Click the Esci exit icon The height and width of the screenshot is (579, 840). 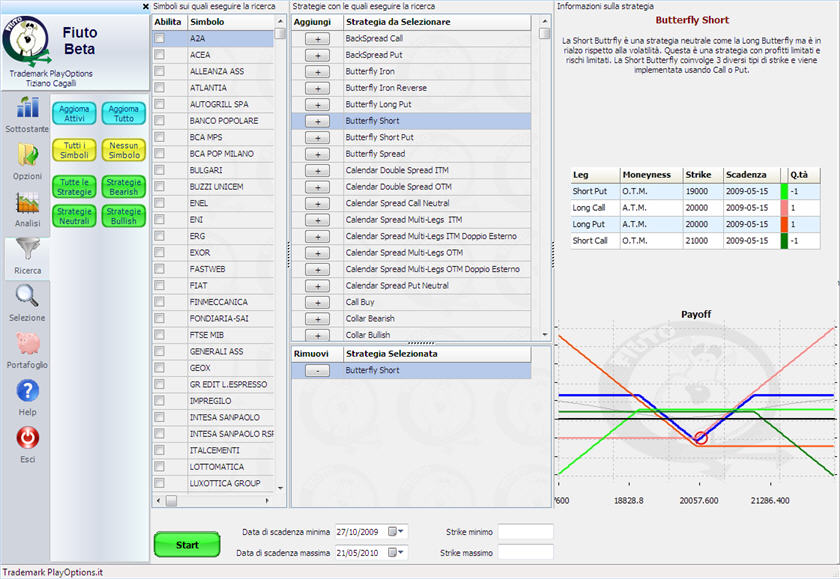pyautogui.click(x=27, y=438)
